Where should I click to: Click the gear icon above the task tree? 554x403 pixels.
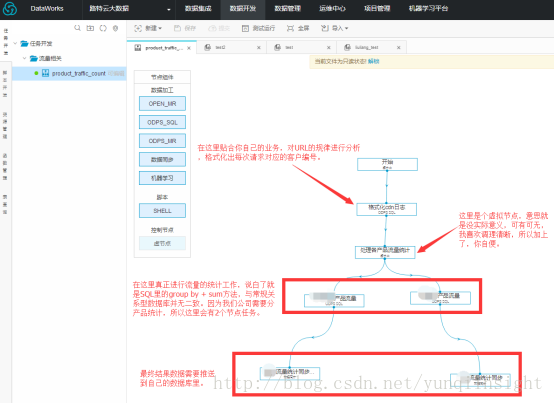click(116, 28)
